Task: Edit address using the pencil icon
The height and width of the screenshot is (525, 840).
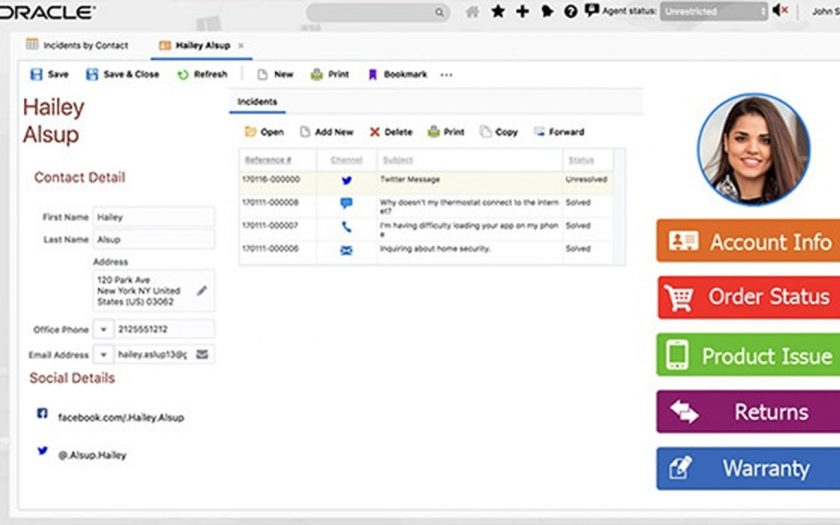Action: (202, 291)
